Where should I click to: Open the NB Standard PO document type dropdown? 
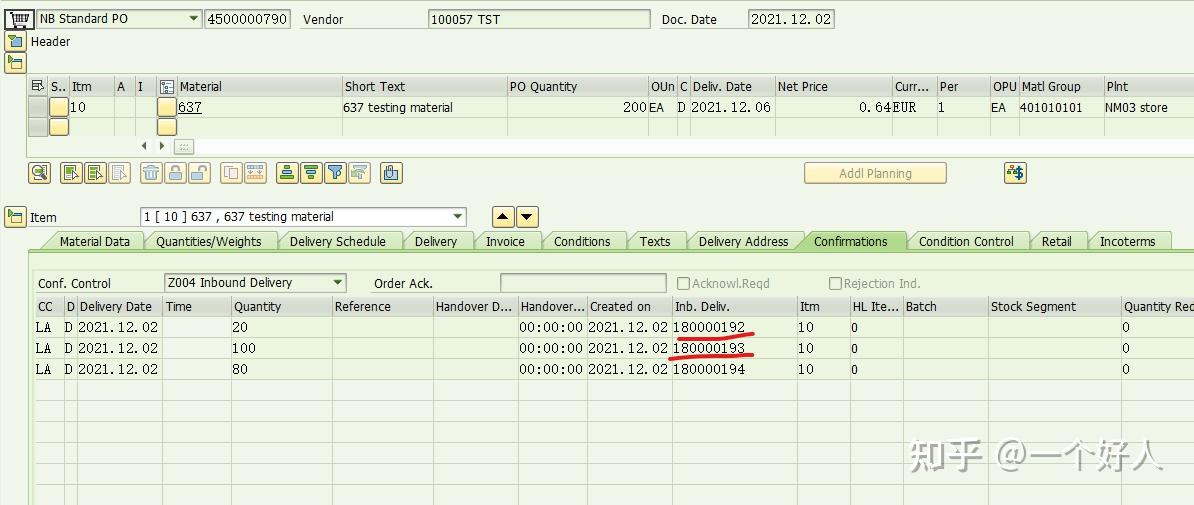click(x=193, y=19)
